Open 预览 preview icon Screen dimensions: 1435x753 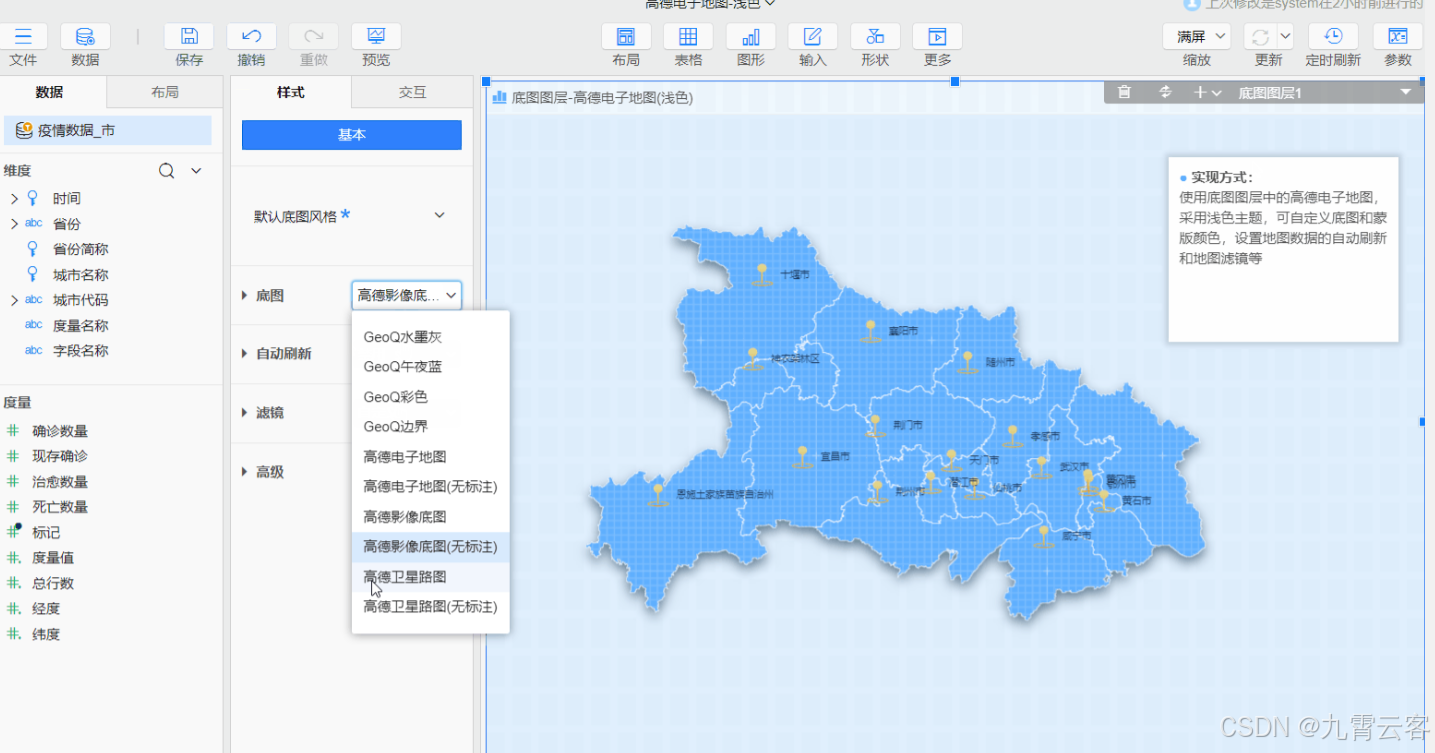(376, 37)
